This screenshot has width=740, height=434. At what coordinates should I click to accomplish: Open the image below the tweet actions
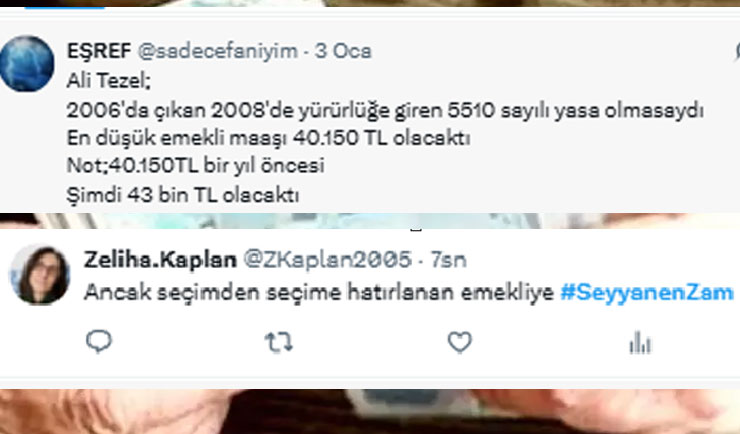click(x=370, y=411)
